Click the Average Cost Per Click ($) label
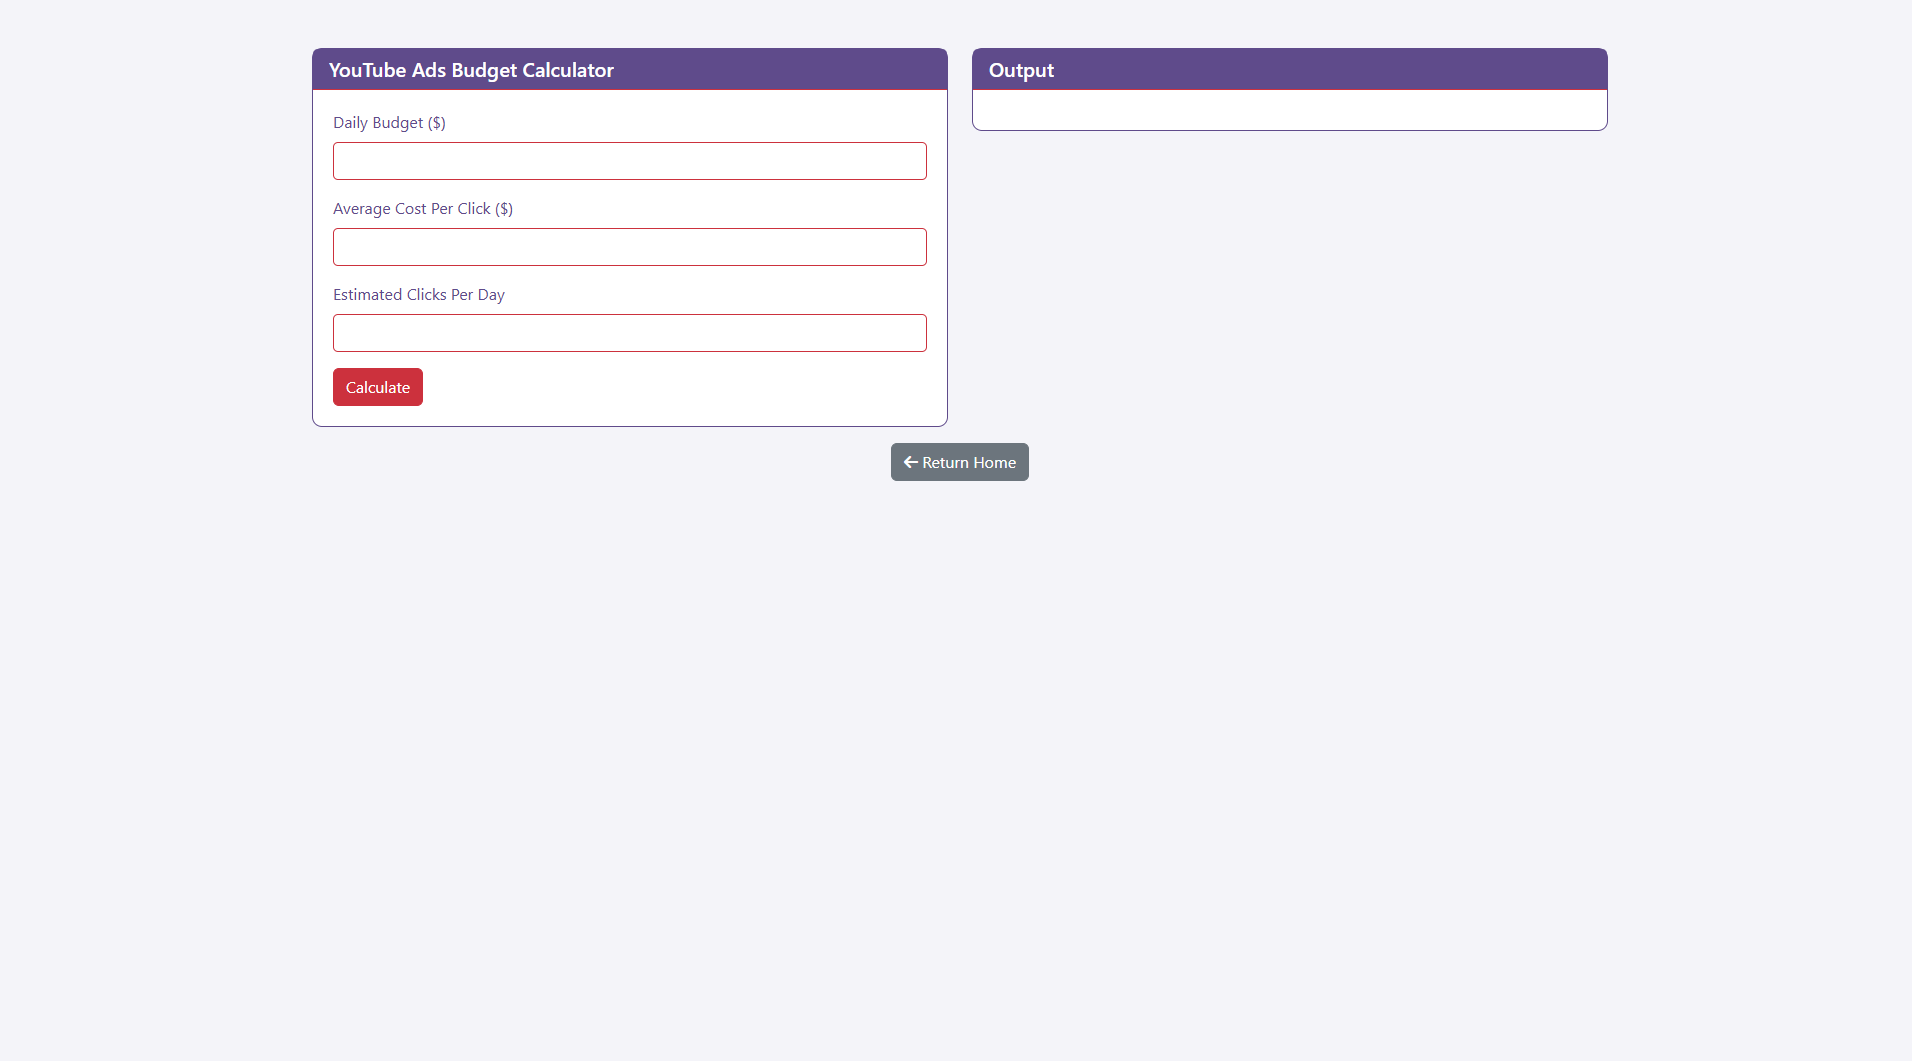The image size is (1912, 1061). (422, 209)
